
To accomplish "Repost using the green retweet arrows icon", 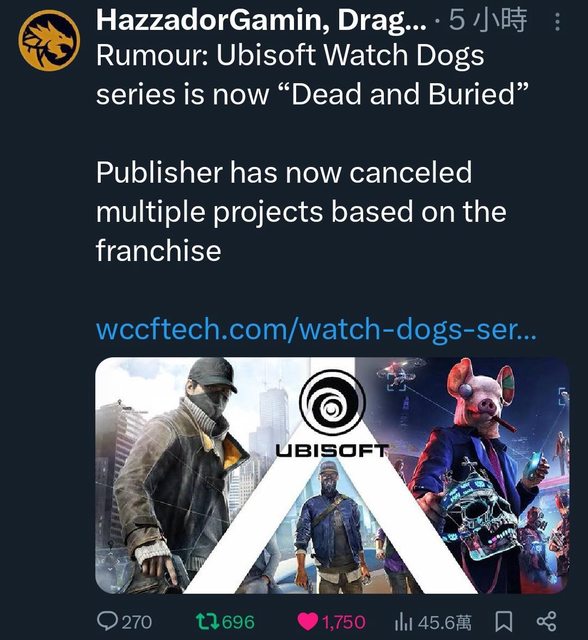I will pos(207,622).
